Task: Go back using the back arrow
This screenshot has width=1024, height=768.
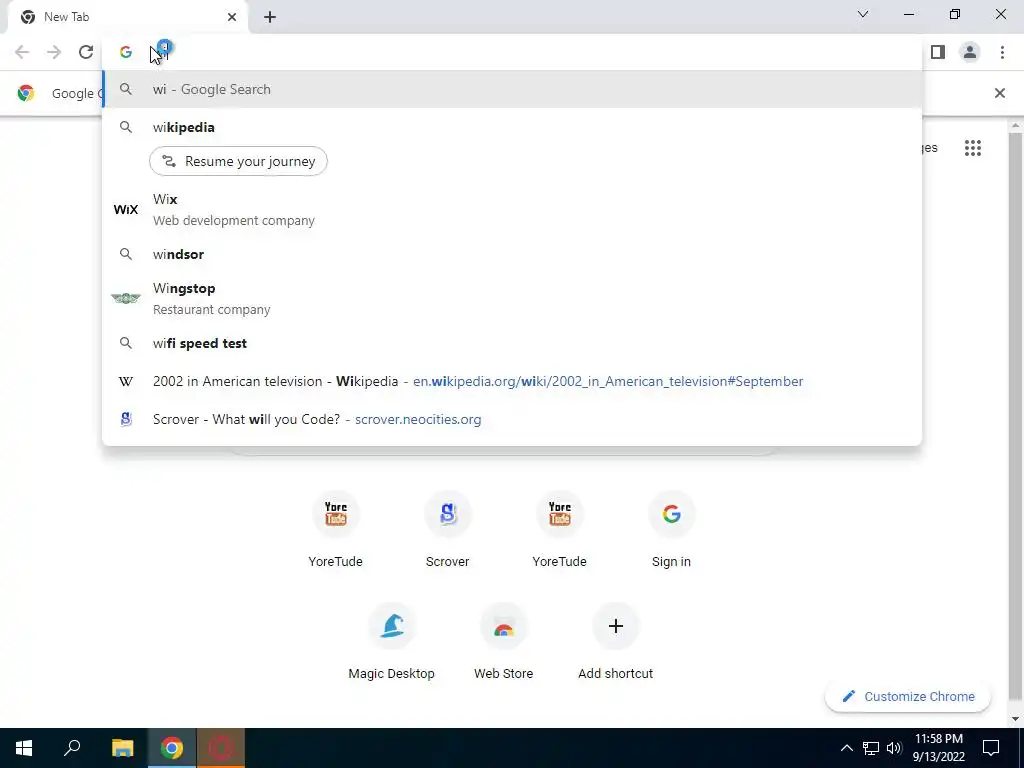Action: pyautogui.click(x=22, y=52)
